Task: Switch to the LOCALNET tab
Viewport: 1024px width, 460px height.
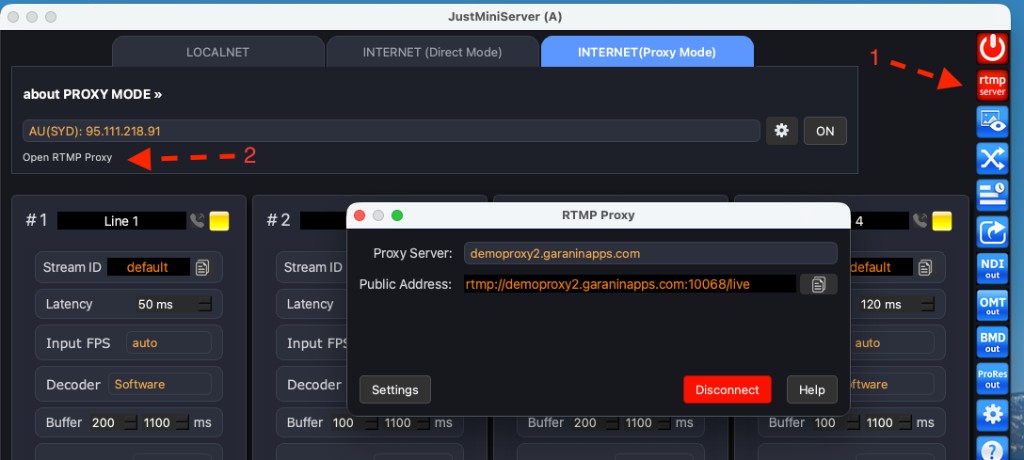Action: point(218,52)
